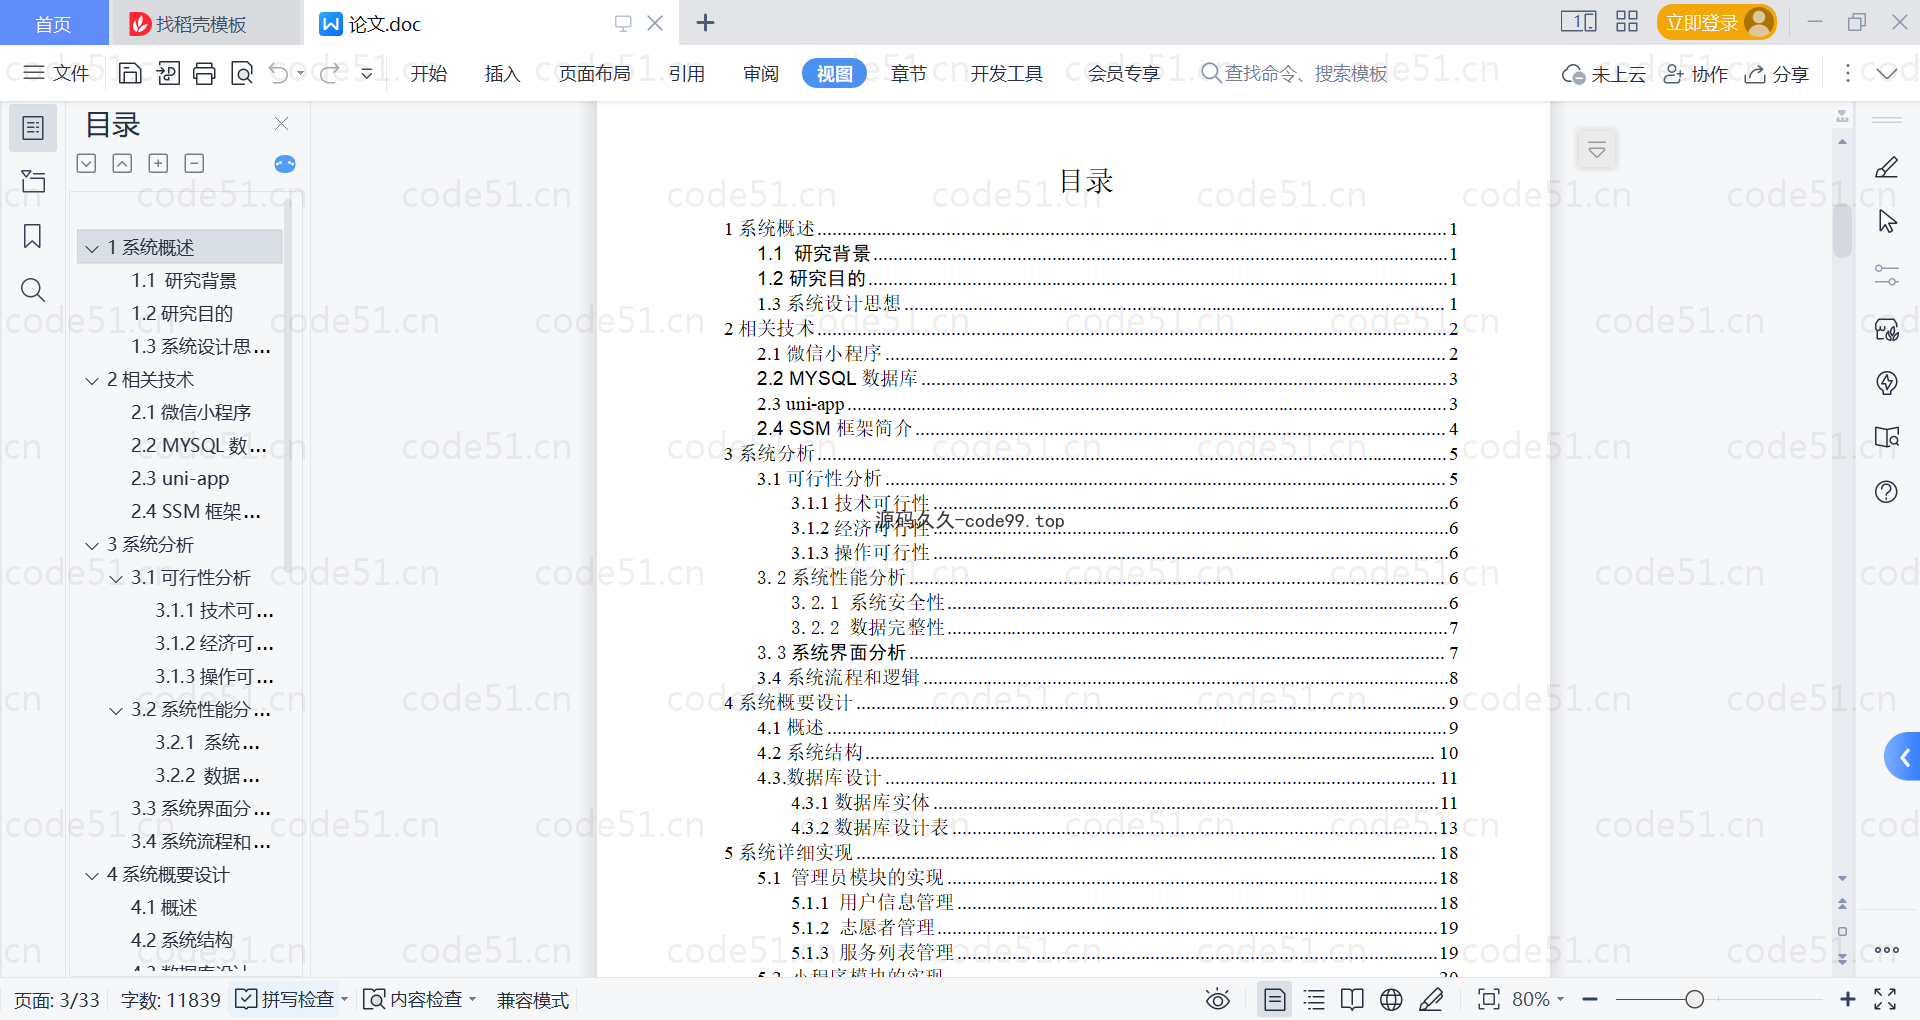Screen dimensions: 1920x1020
Task: Go to the 首页 home tab
Action: point(53,23)
